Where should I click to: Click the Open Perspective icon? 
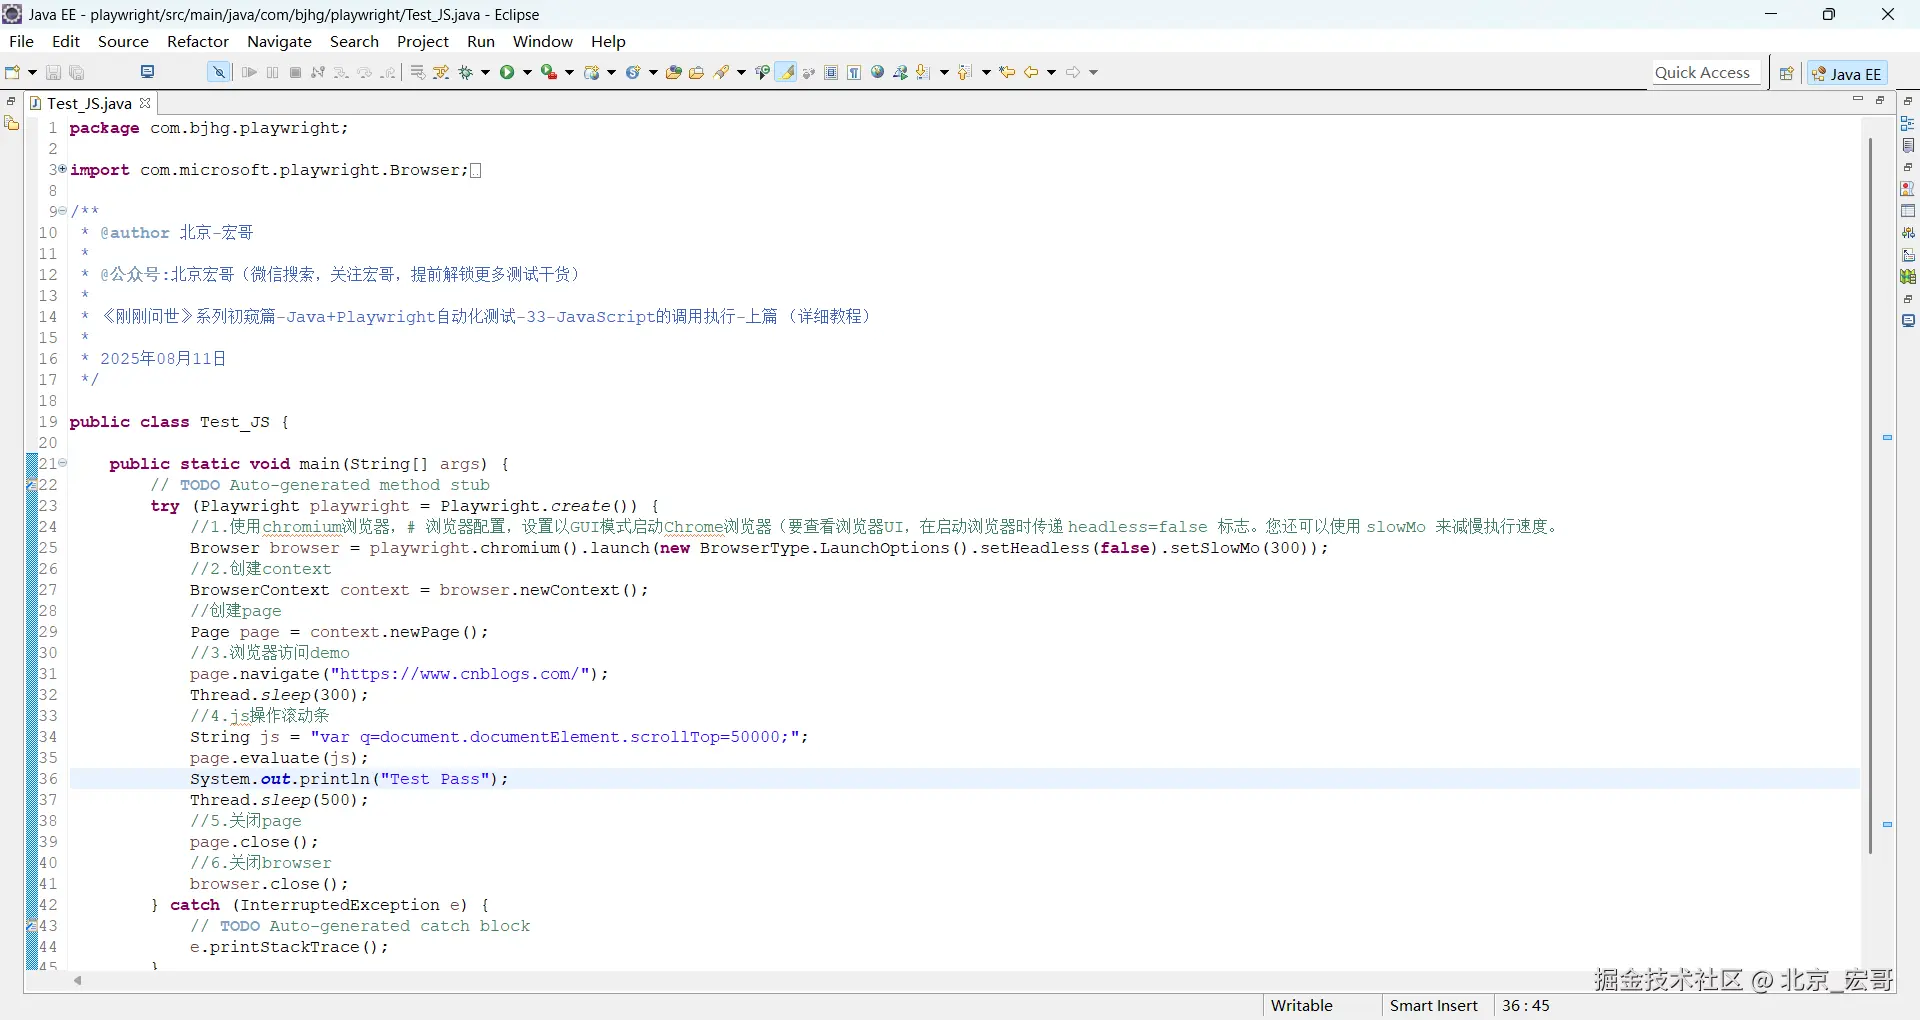[1786, 73]
